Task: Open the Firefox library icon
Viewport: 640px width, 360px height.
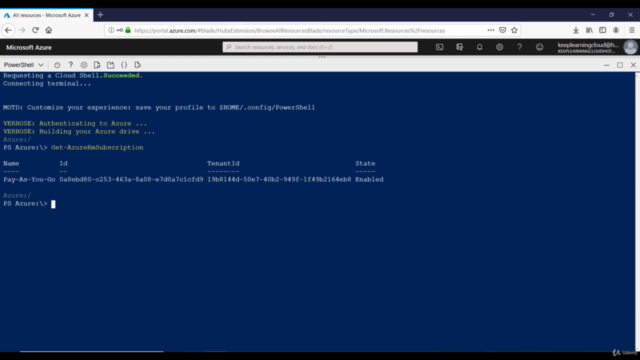Action: click(x=589, y=30)
